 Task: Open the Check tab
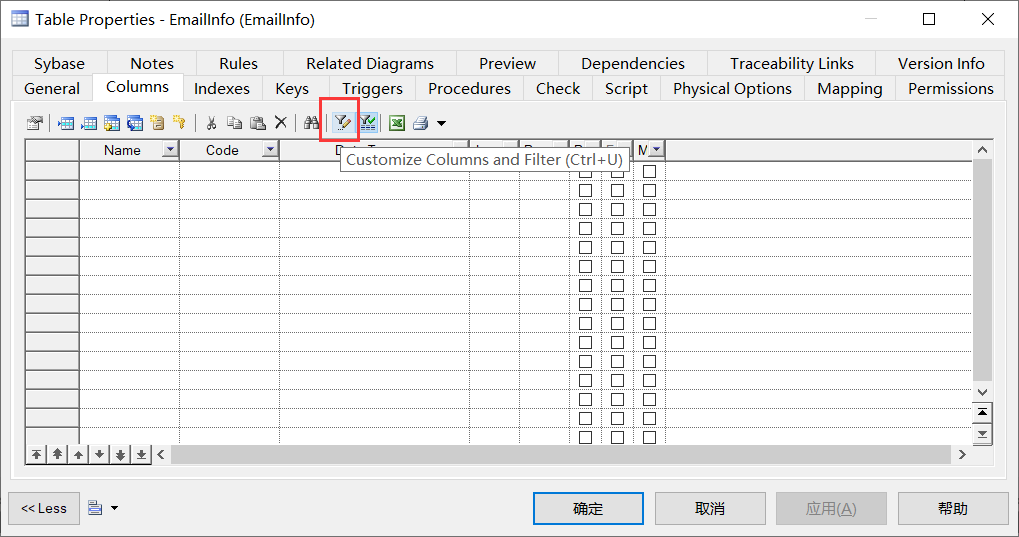tap(558, 88)
